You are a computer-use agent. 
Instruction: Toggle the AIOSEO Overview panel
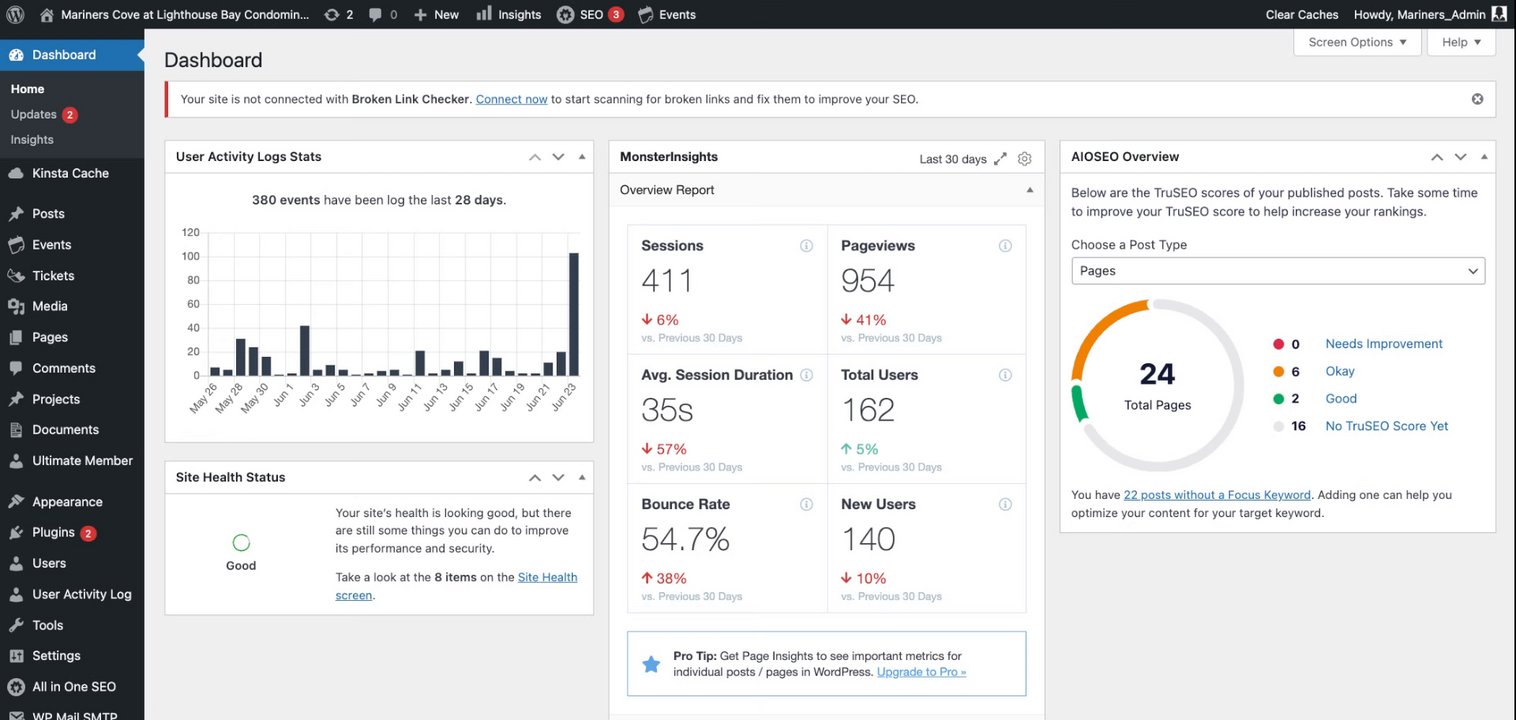click(1484, 157)
